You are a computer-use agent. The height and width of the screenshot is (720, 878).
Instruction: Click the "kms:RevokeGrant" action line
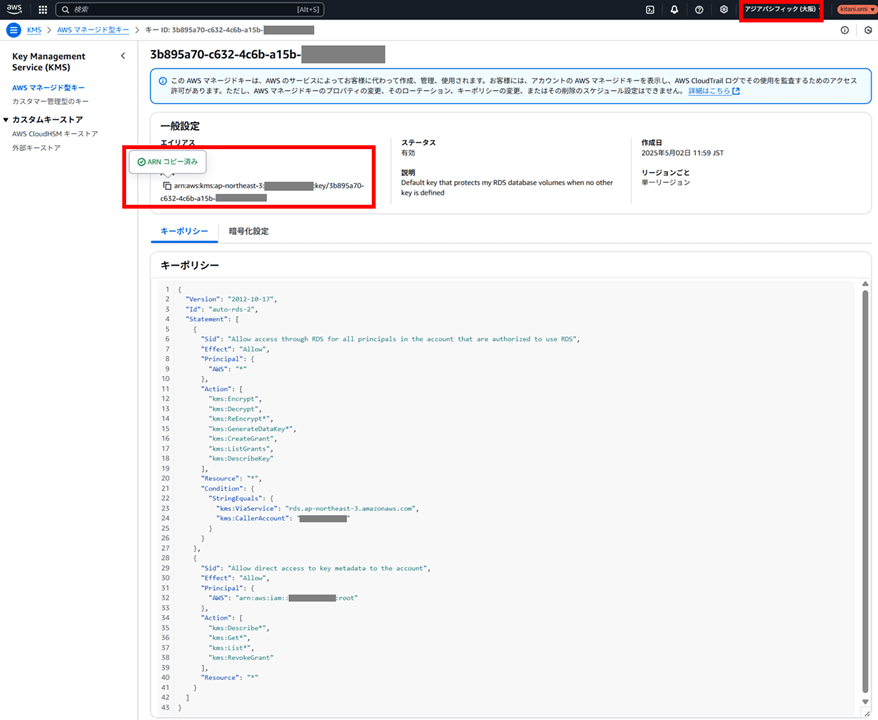241,658
